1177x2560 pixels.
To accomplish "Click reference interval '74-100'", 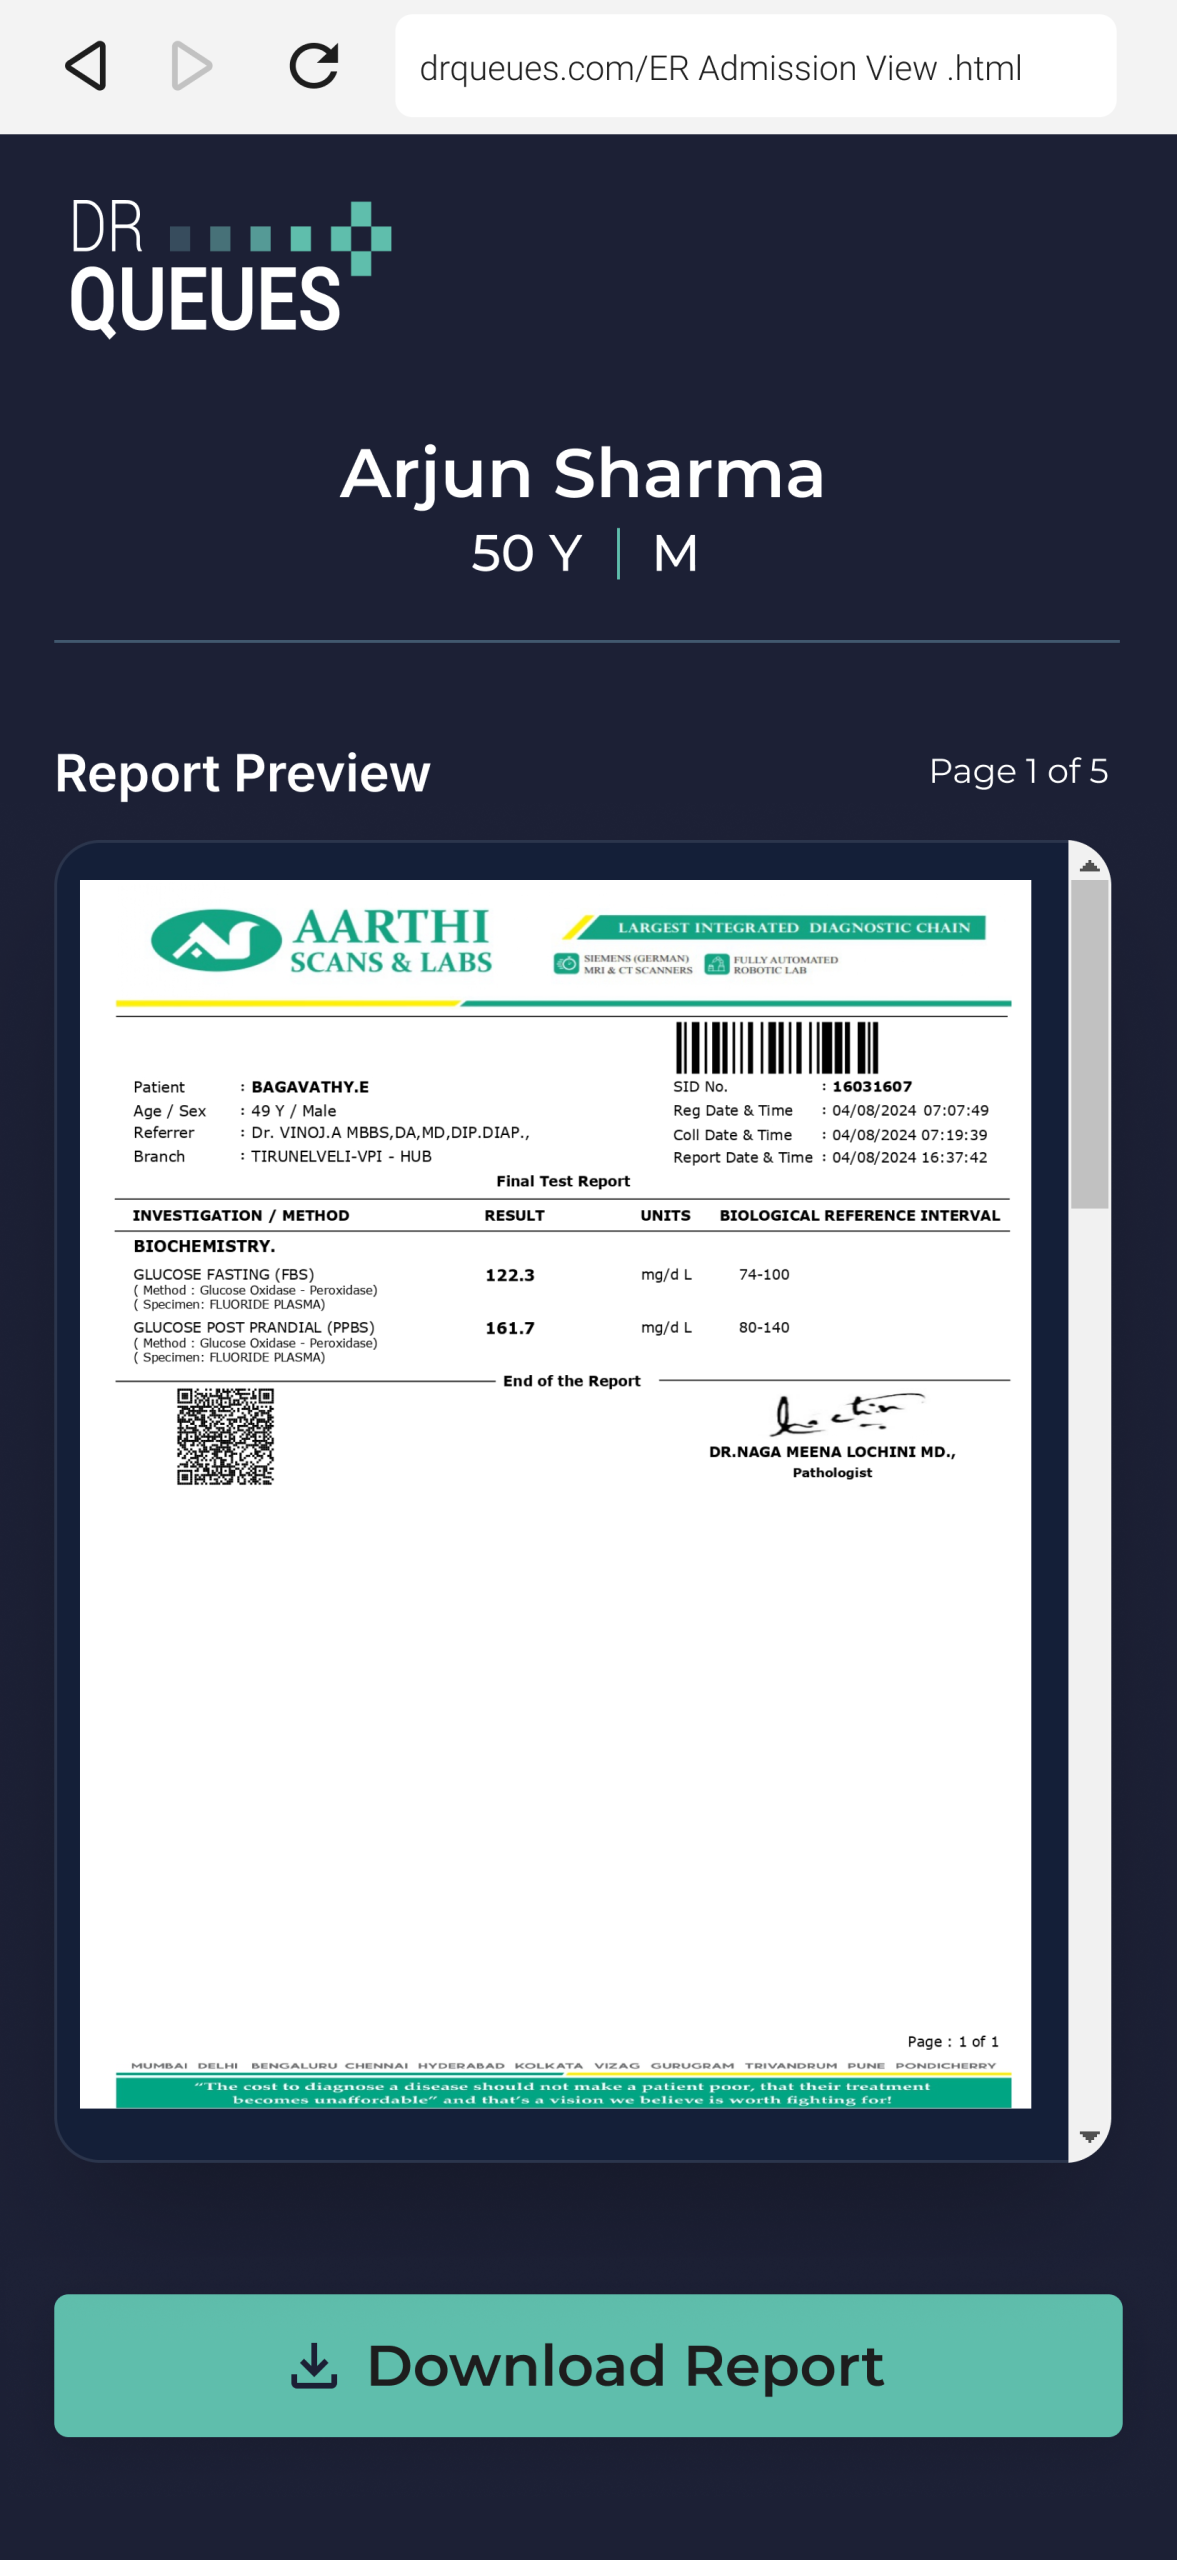I will pyautogui.click(x=764, y=1274).
